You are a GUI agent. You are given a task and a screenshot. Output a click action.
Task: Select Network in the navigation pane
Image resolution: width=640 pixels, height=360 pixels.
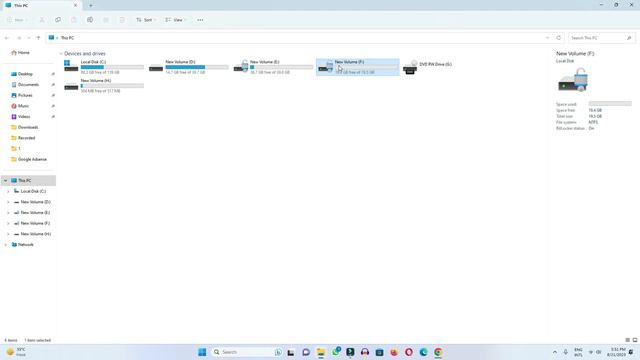pos(25,244)
